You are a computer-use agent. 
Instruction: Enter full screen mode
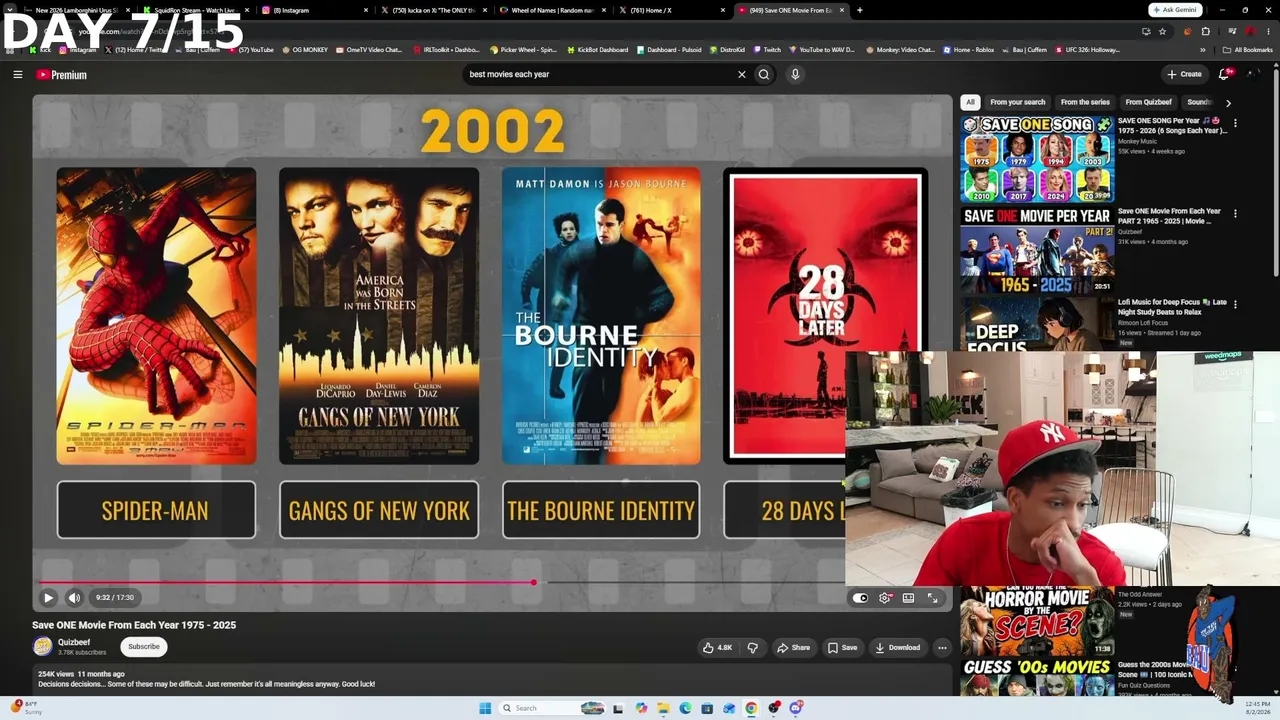tap(932, 598)
